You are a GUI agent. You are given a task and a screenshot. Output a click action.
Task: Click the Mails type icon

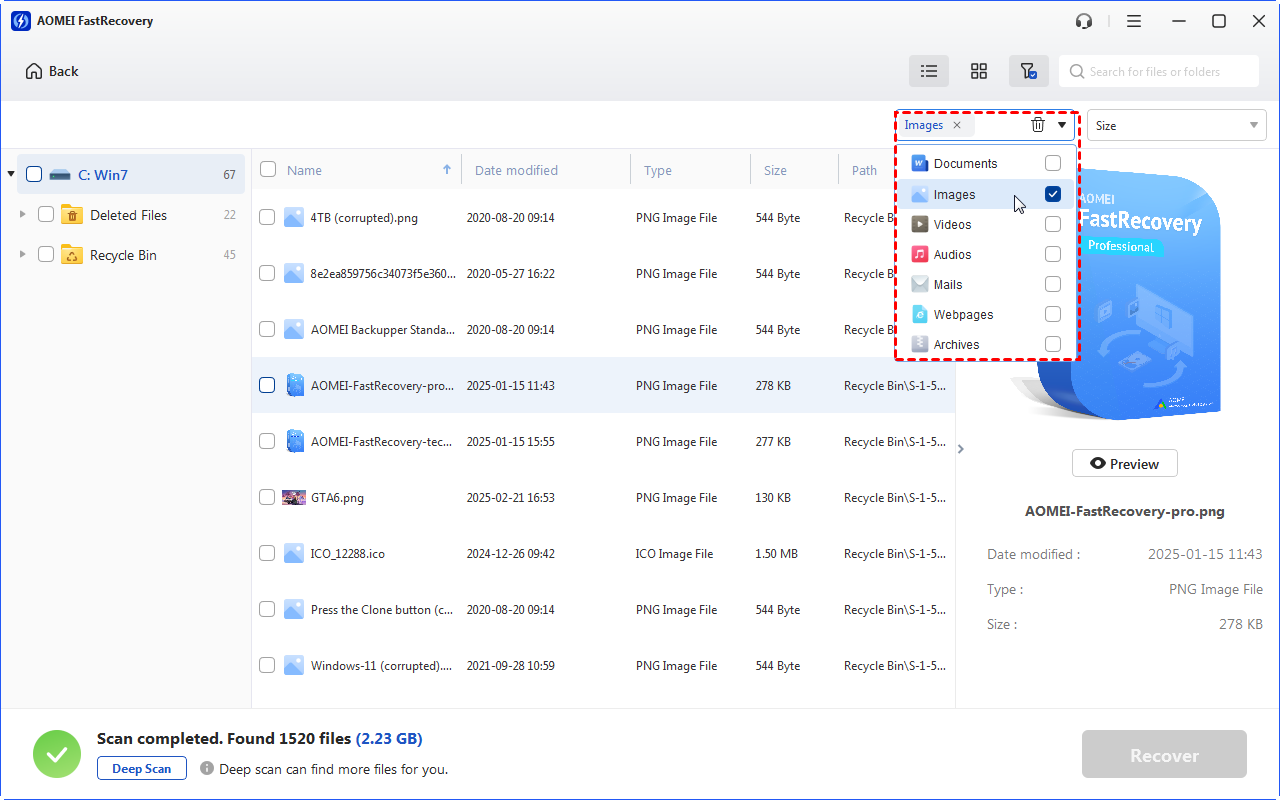(920, 284)
